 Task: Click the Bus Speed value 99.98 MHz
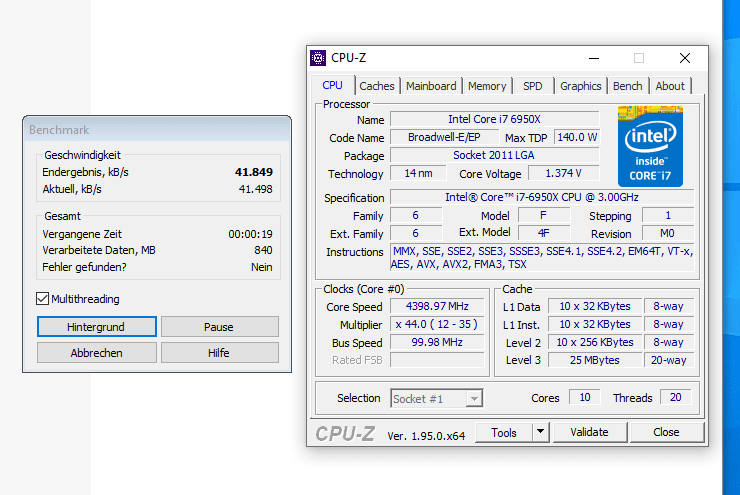437,342
